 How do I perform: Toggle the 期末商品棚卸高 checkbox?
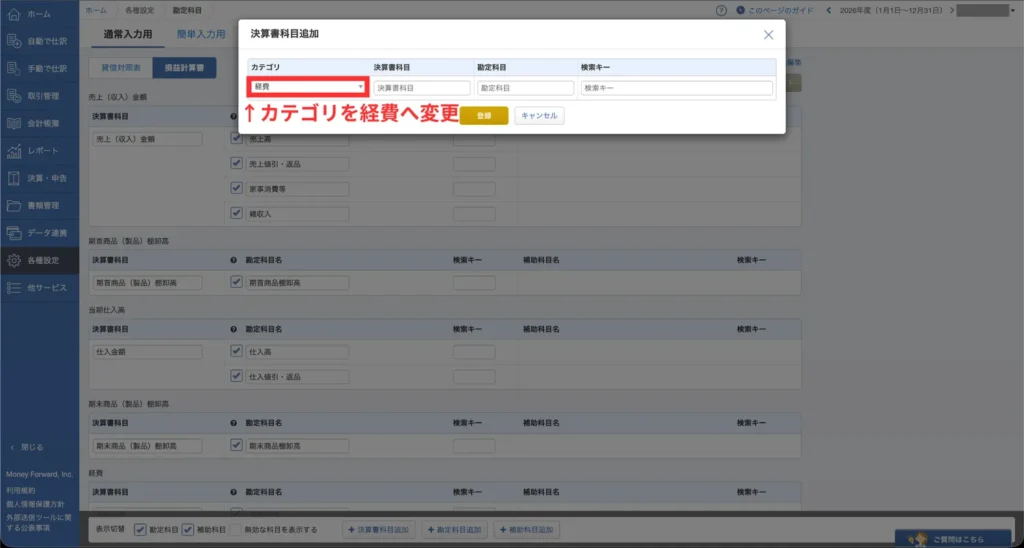[x=236, y=445]
